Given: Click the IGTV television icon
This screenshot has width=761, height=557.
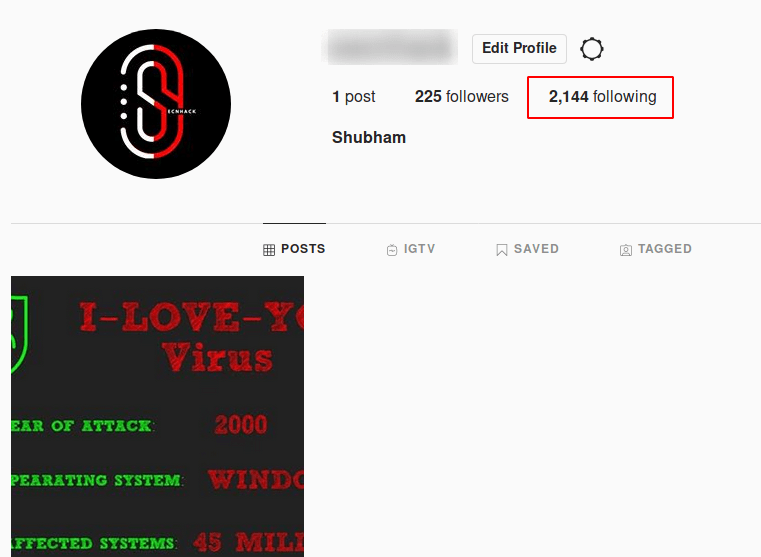Looking at the screenshot, I should pos(392,250).
